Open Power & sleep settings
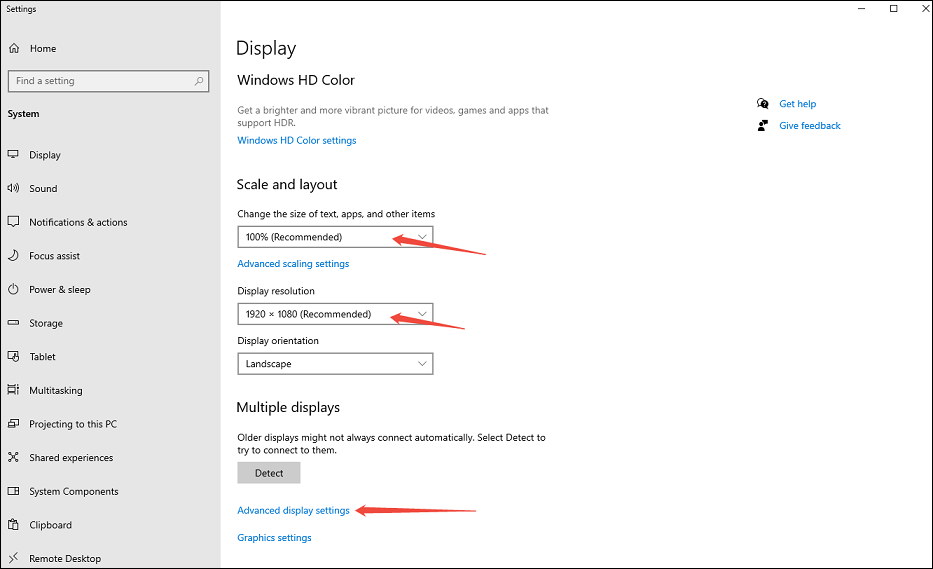 click(x=60, y=290)
